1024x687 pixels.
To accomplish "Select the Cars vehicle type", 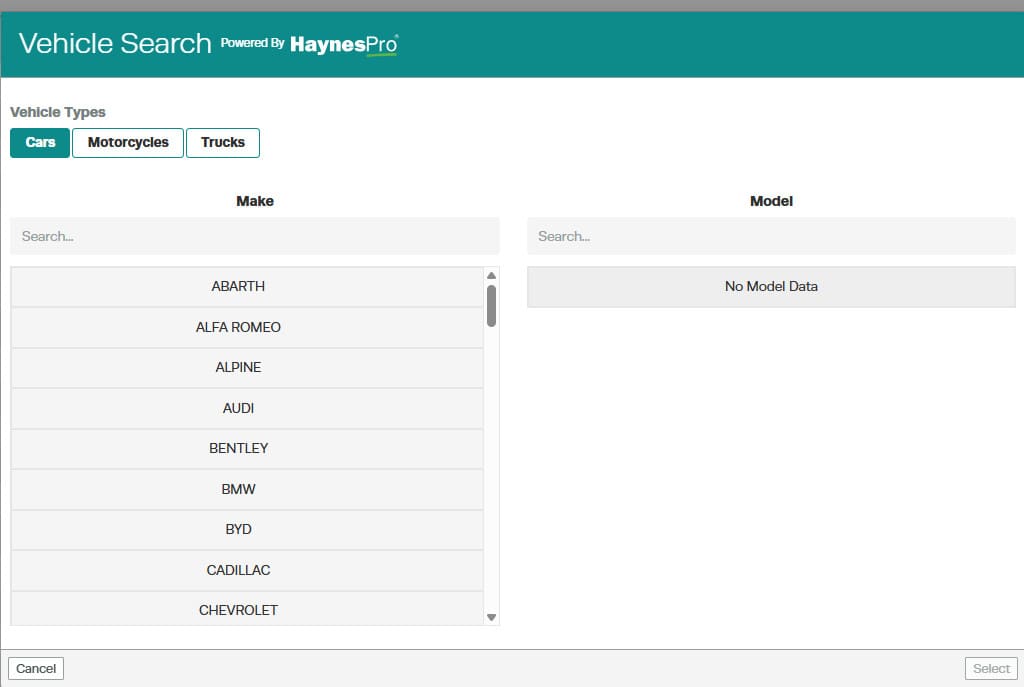I will (x=40, y=142).
